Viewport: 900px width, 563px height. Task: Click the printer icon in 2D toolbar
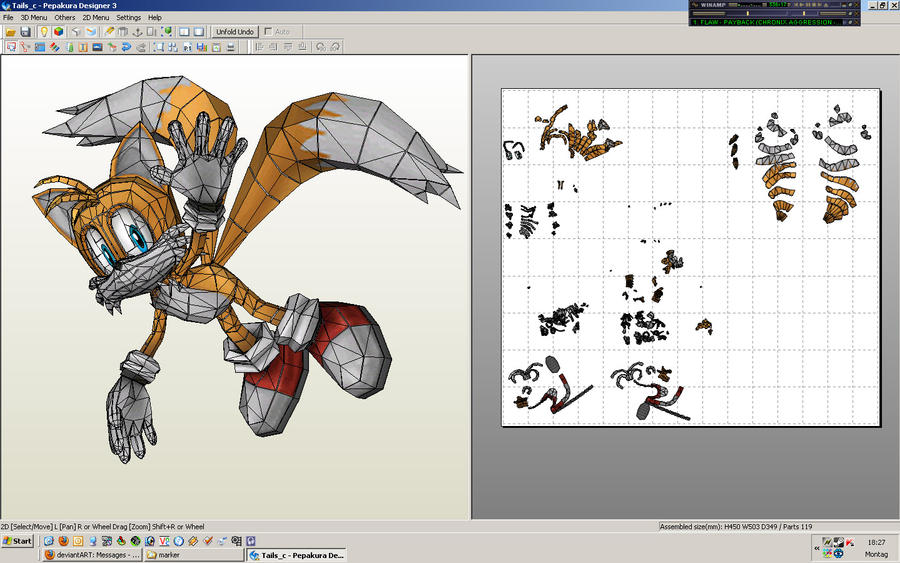231,47
